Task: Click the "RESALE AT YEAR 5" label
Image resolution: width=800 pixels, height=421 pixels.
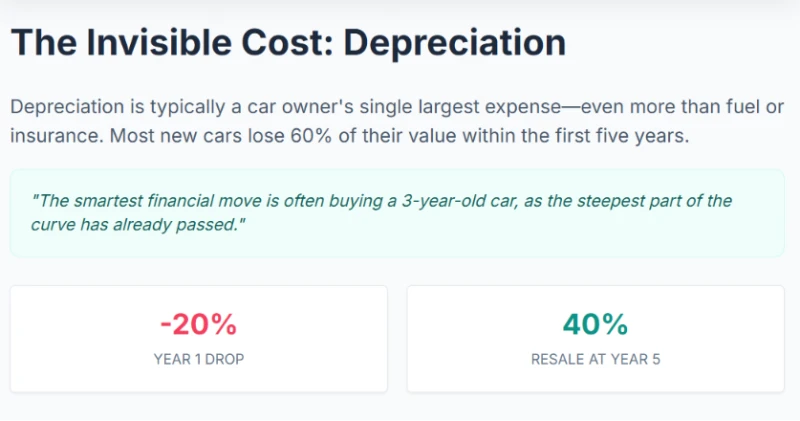Action: pos(595,359)
